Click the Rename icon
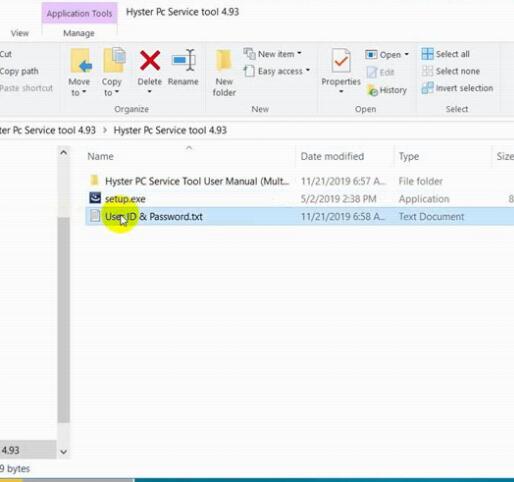The image size is (514, 482). 183,60
